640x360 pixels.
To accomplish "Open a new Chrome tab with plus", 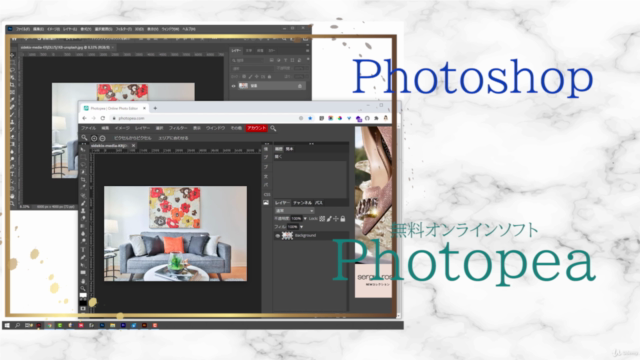I will pos(155,109).
